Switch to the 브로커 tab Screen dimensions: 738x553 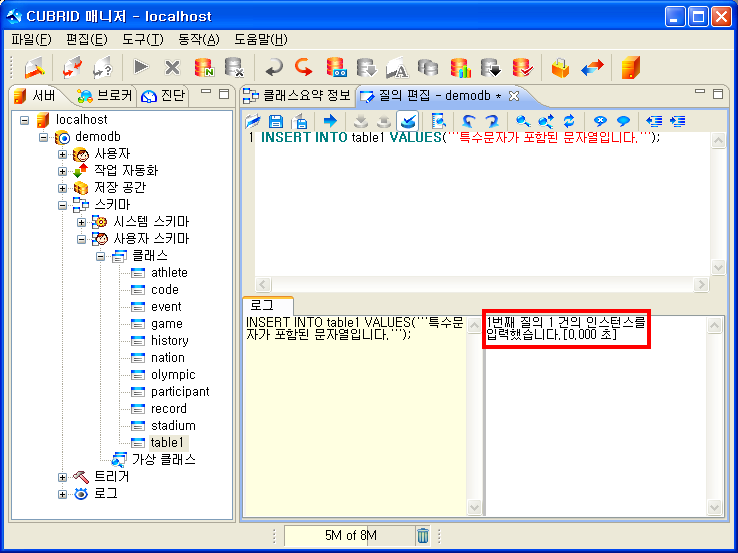click(104, 96)
